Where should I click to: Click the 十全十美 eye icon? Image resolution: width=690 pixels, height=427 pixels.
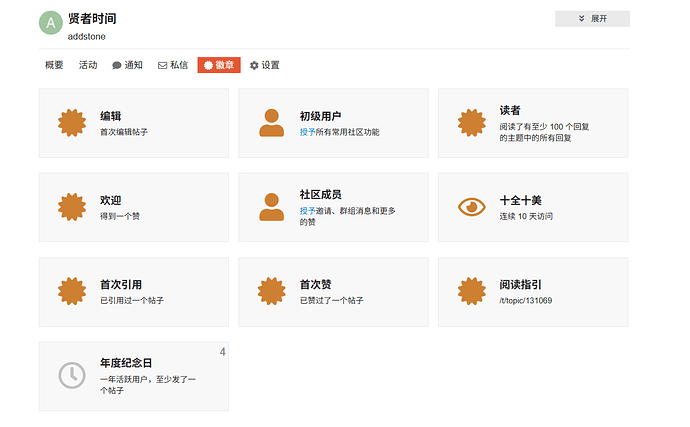click(x=472, y=207)
